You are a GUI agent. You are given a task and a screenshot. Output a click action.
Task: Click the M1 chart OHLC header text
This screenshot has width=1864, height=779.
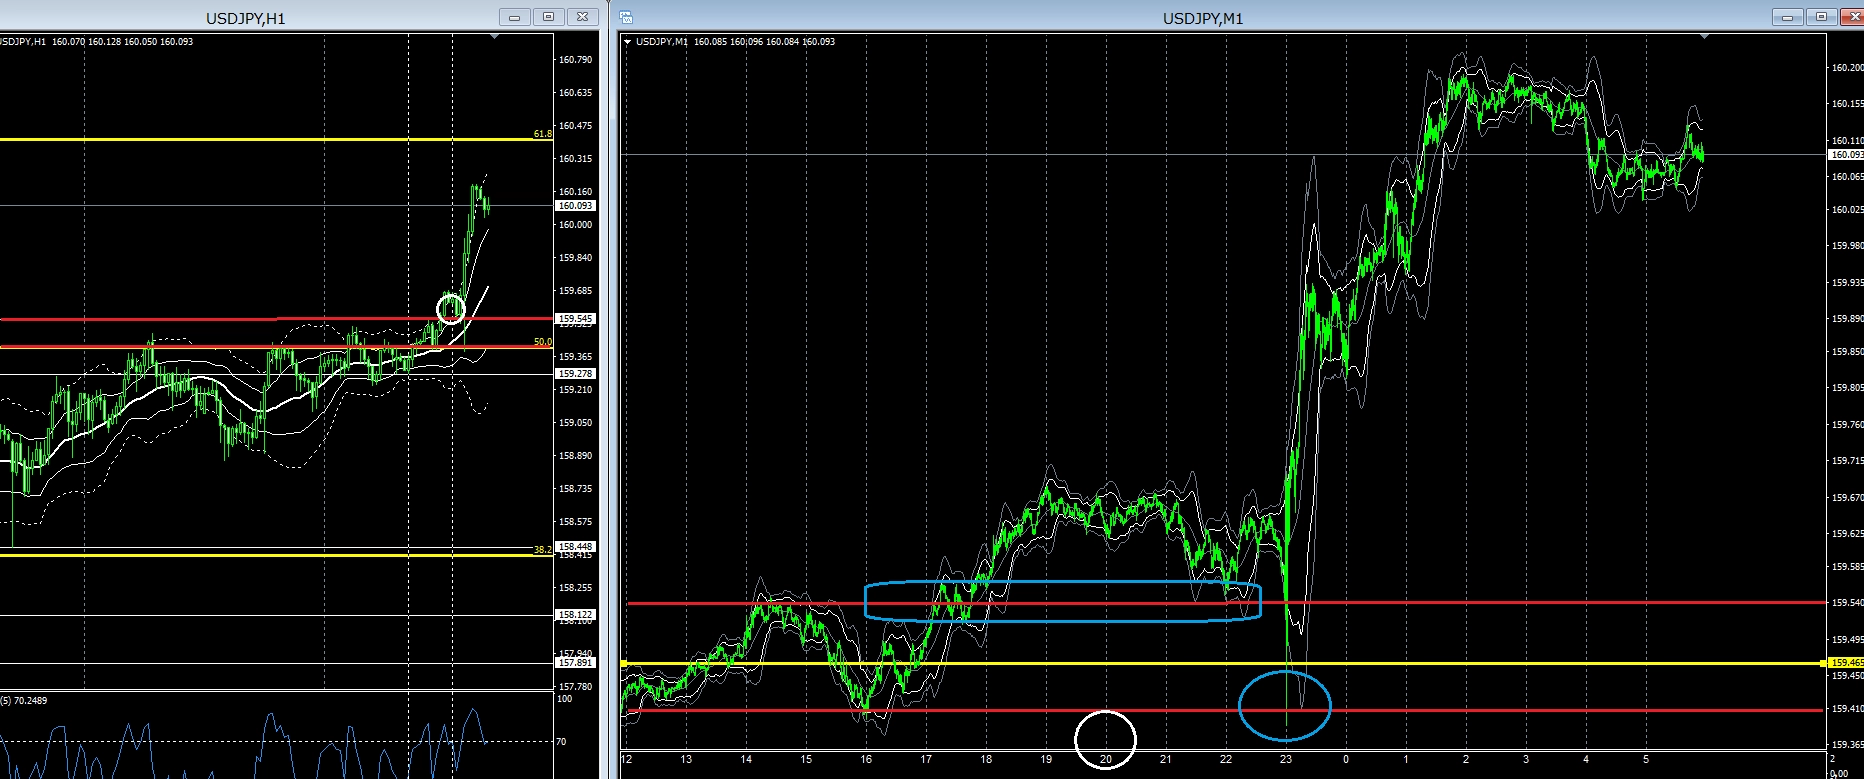[735, 42]
